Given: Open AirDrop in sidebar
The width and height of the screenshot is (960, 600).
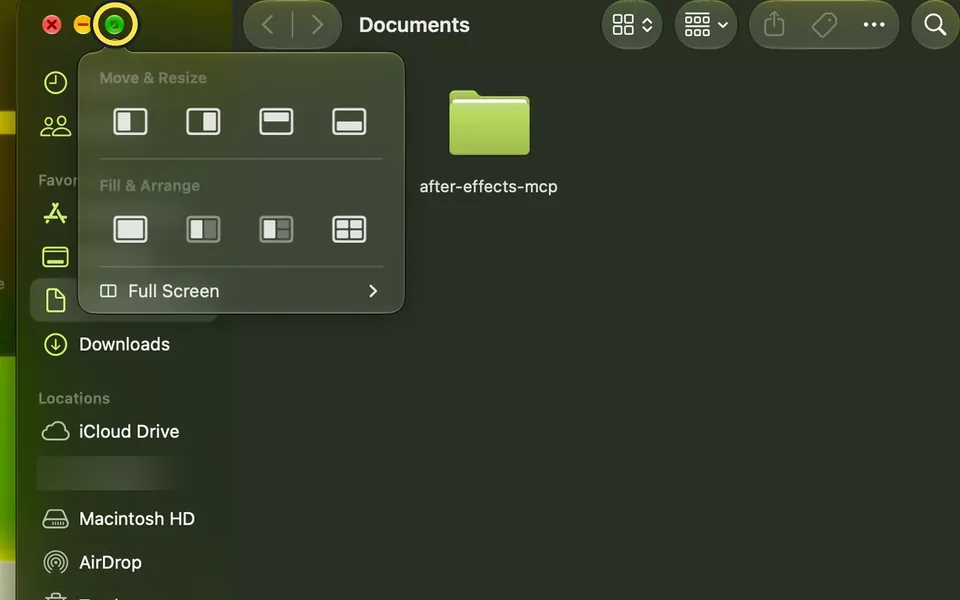Looking at the screenshot, I should coord(92,563).
